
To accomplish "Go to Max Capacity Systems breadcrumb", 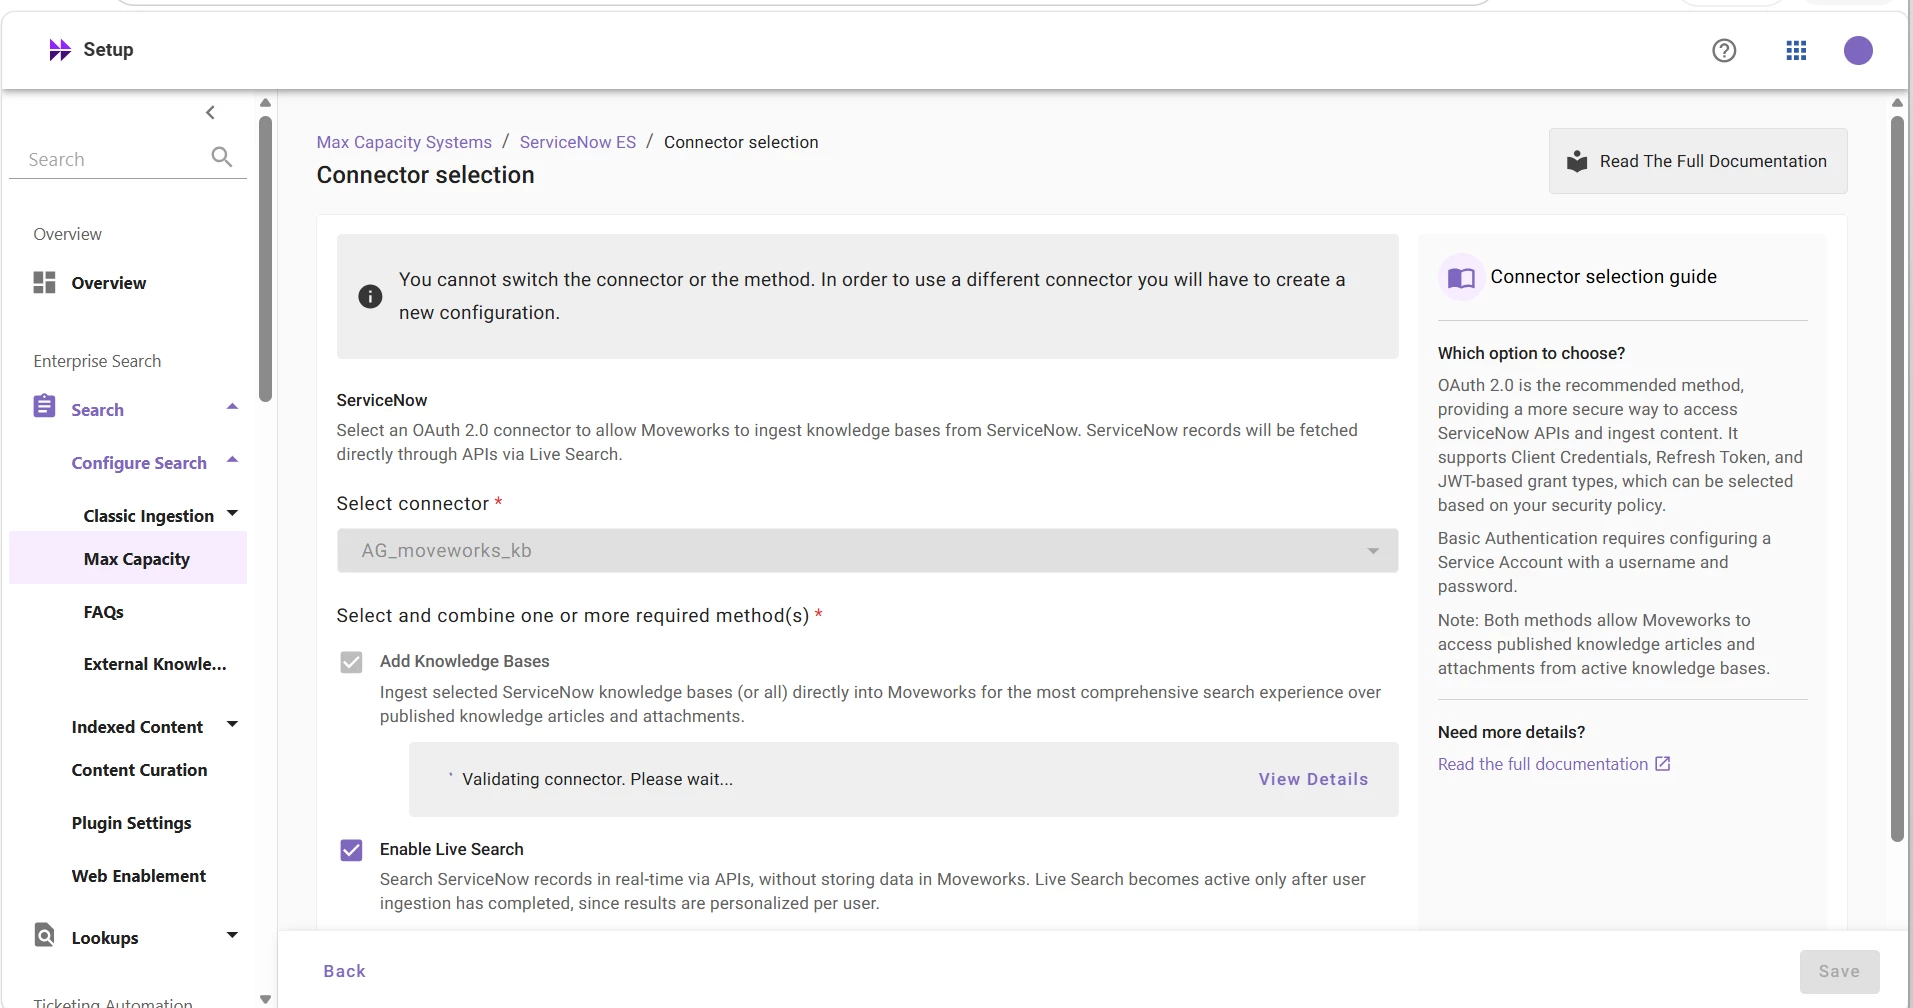I will [404, 142].
